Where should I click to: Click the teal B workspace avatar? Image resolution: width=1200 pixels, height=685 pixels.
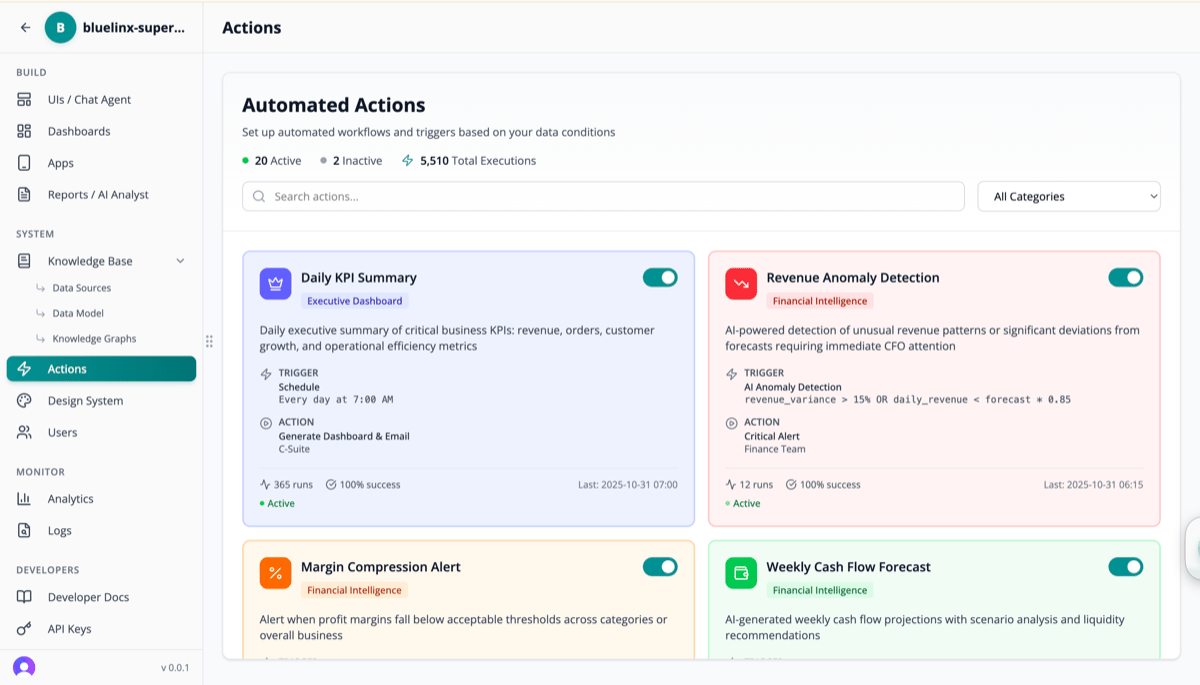point(60,28)
